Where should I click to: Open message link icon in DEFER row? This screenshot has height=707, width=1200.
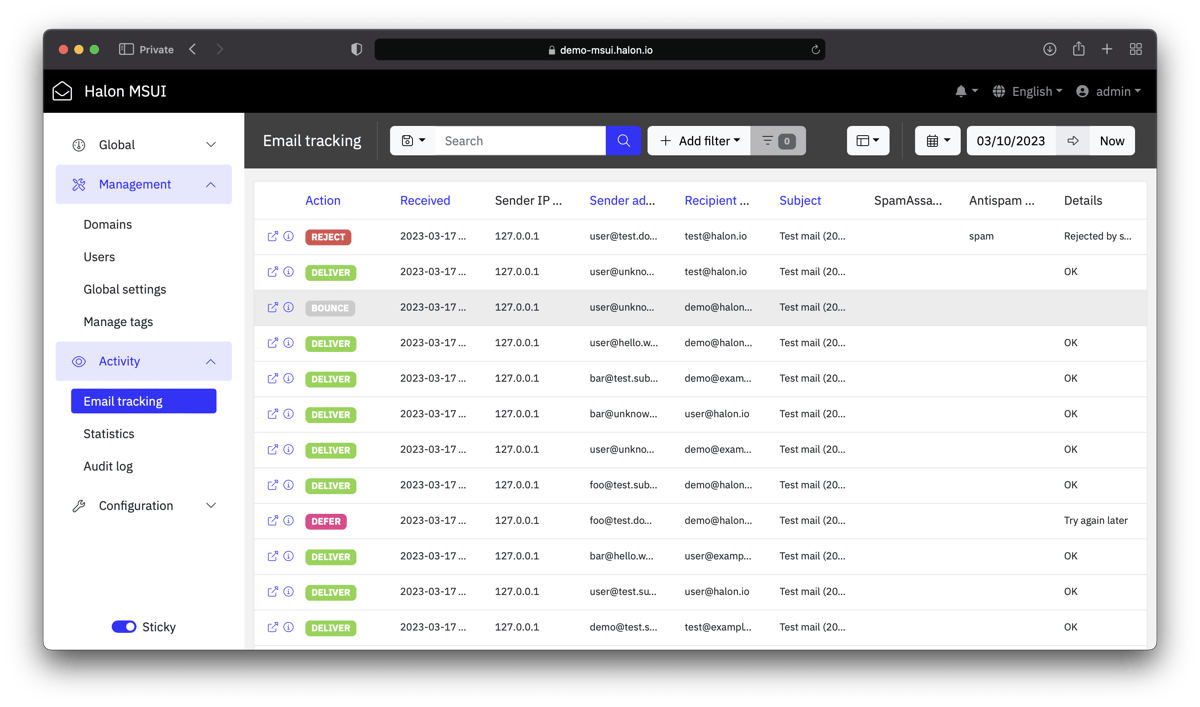(x=272, y=521)
